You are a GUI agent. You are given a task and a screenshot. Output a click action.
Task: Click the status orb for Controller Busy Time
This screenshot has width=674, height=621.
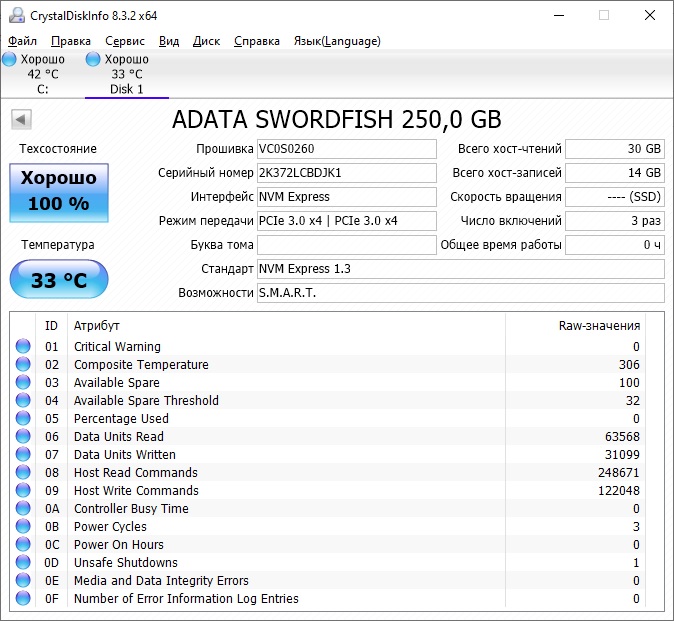click(x=23, y=508)
